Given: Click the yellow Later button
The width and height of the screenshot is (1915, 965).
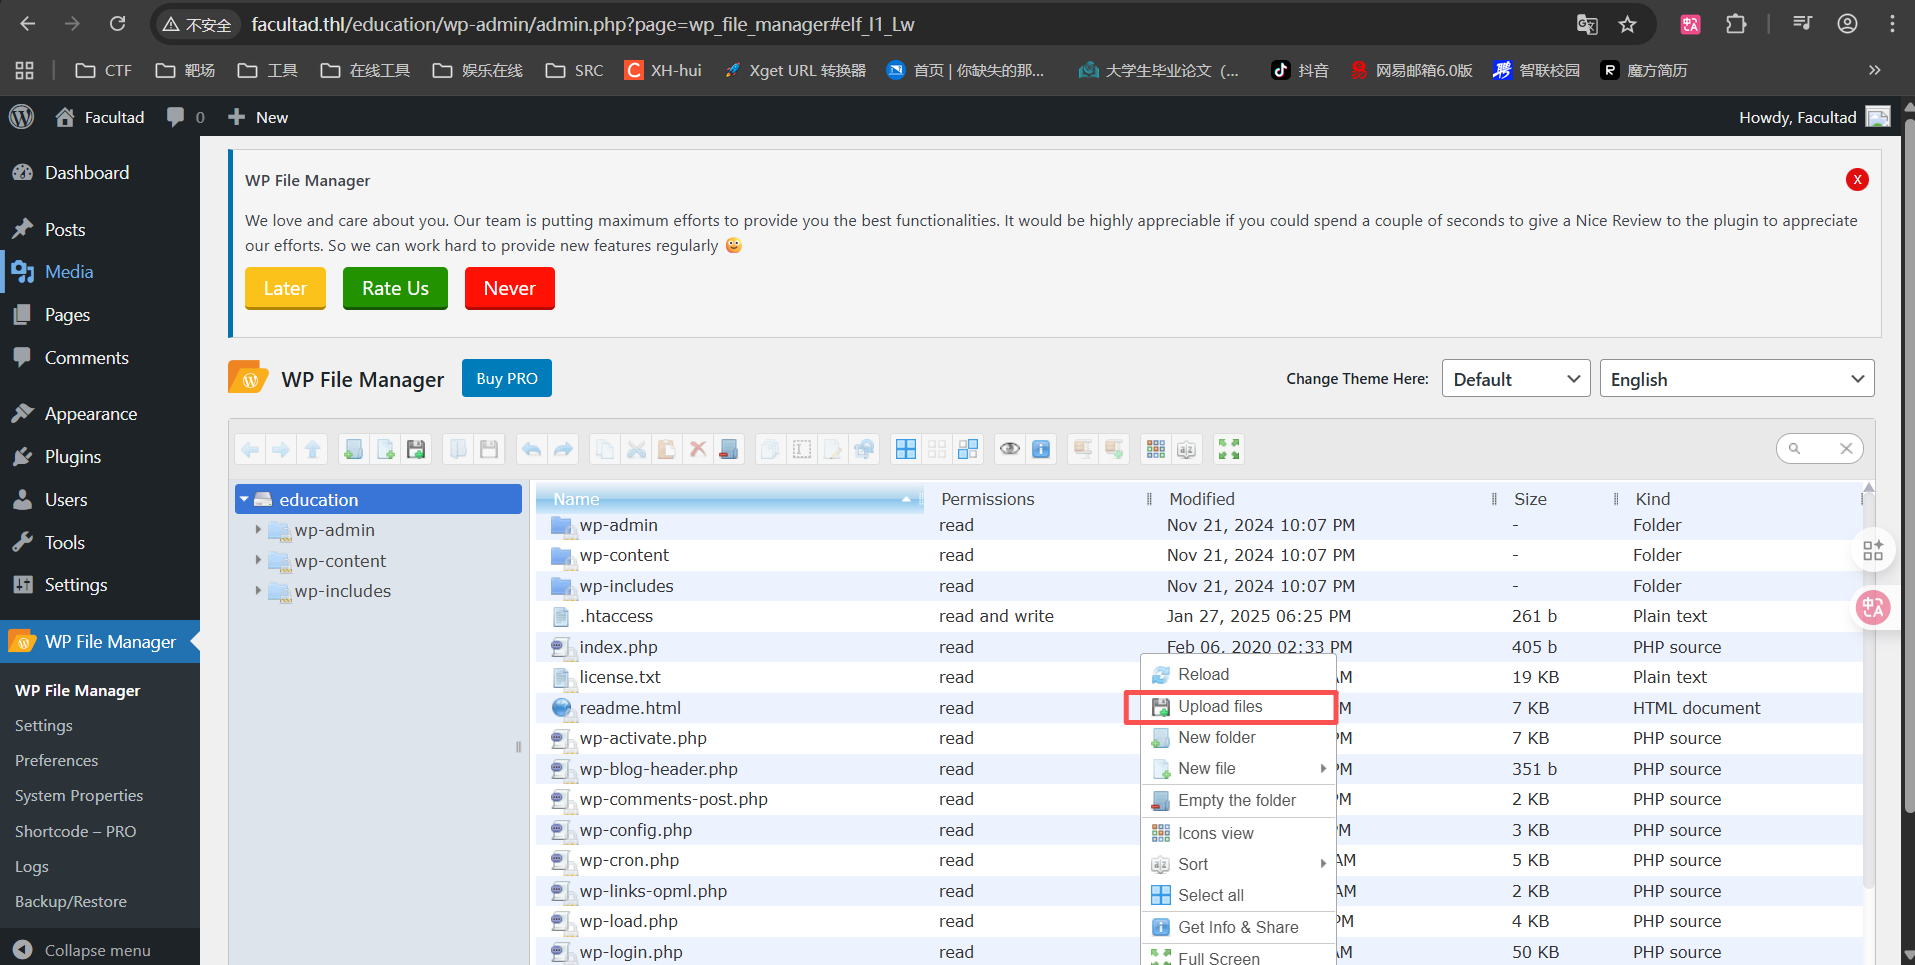Looking at the screenshot, I should 285,288.
